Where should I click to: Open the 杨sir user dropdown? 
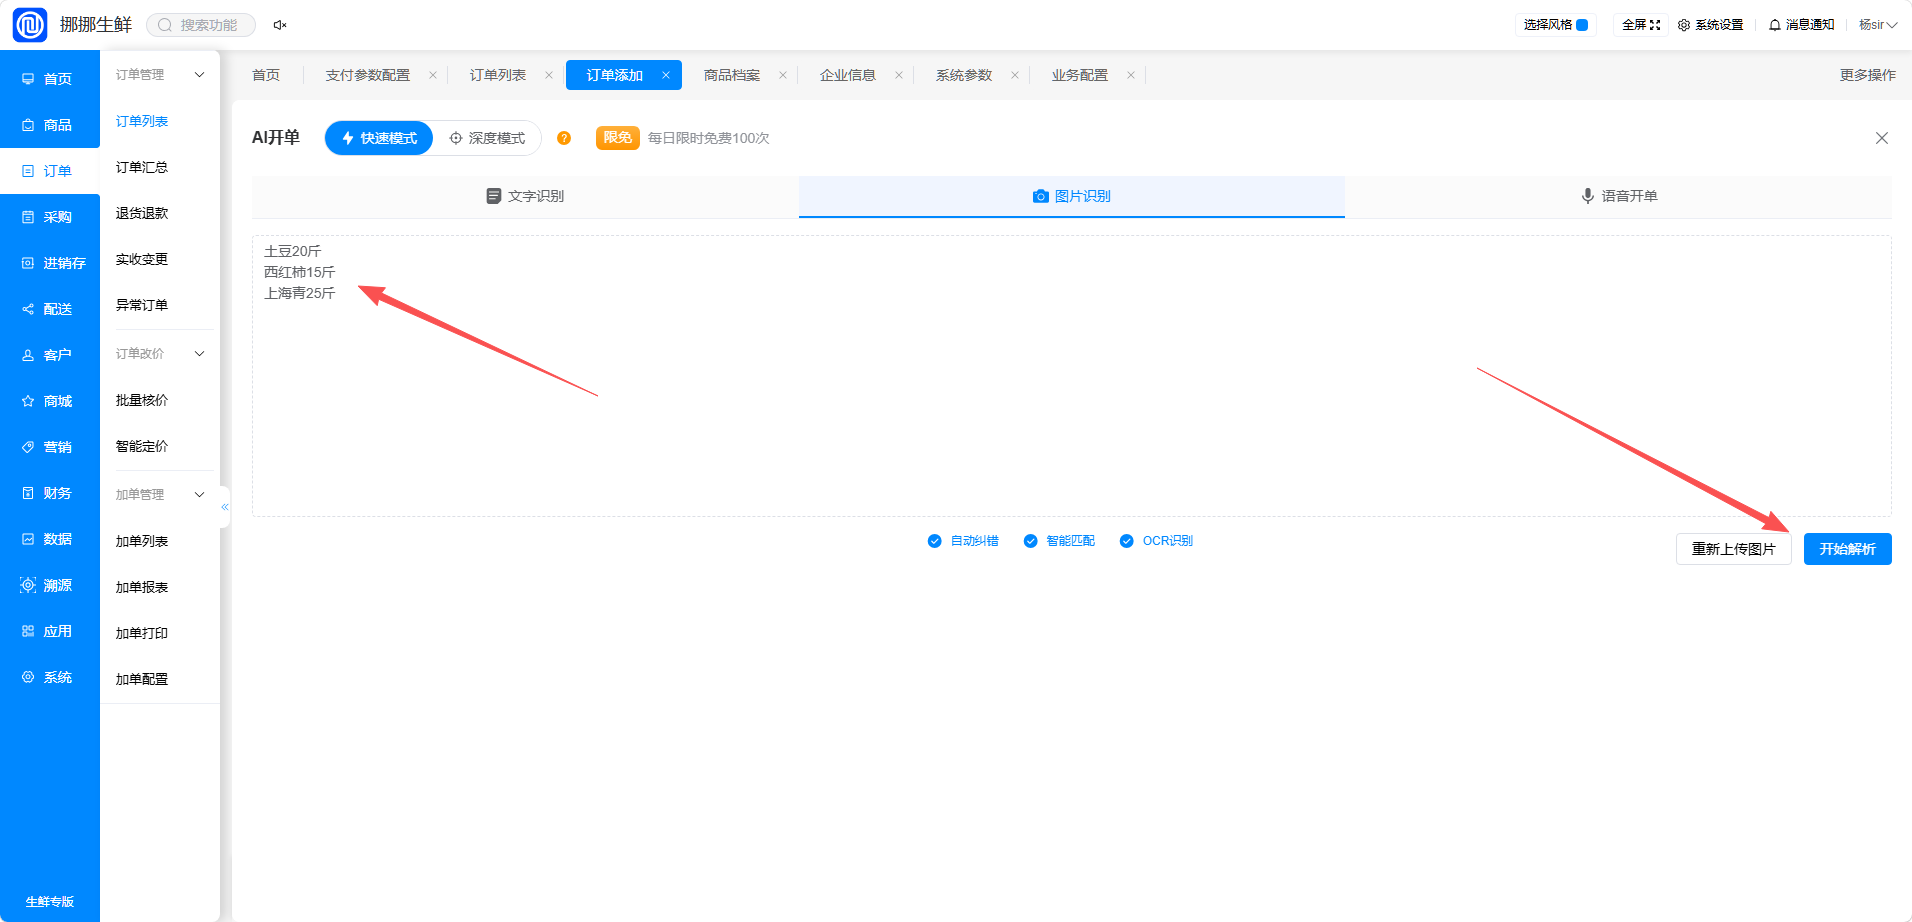pyautogui.click(x=1878, y=25)
